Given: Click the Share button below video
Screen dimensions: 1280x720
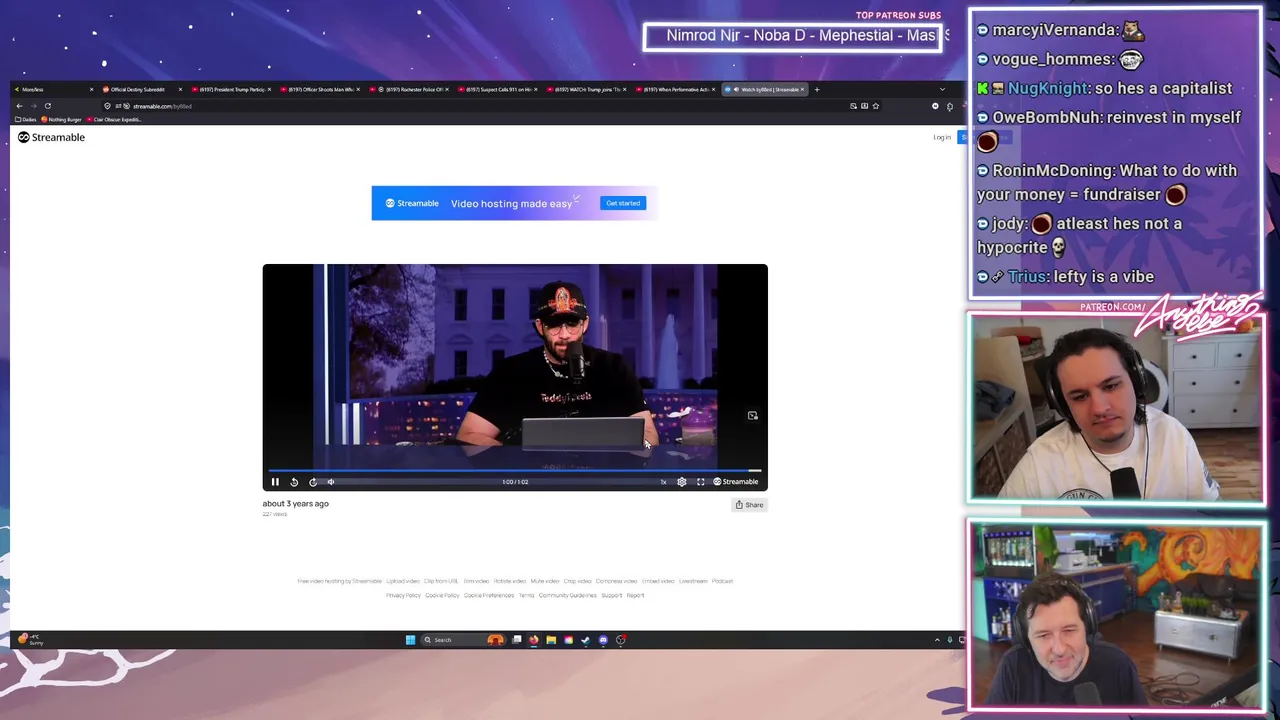Looking at the screenshot, I should coord(750,505).
